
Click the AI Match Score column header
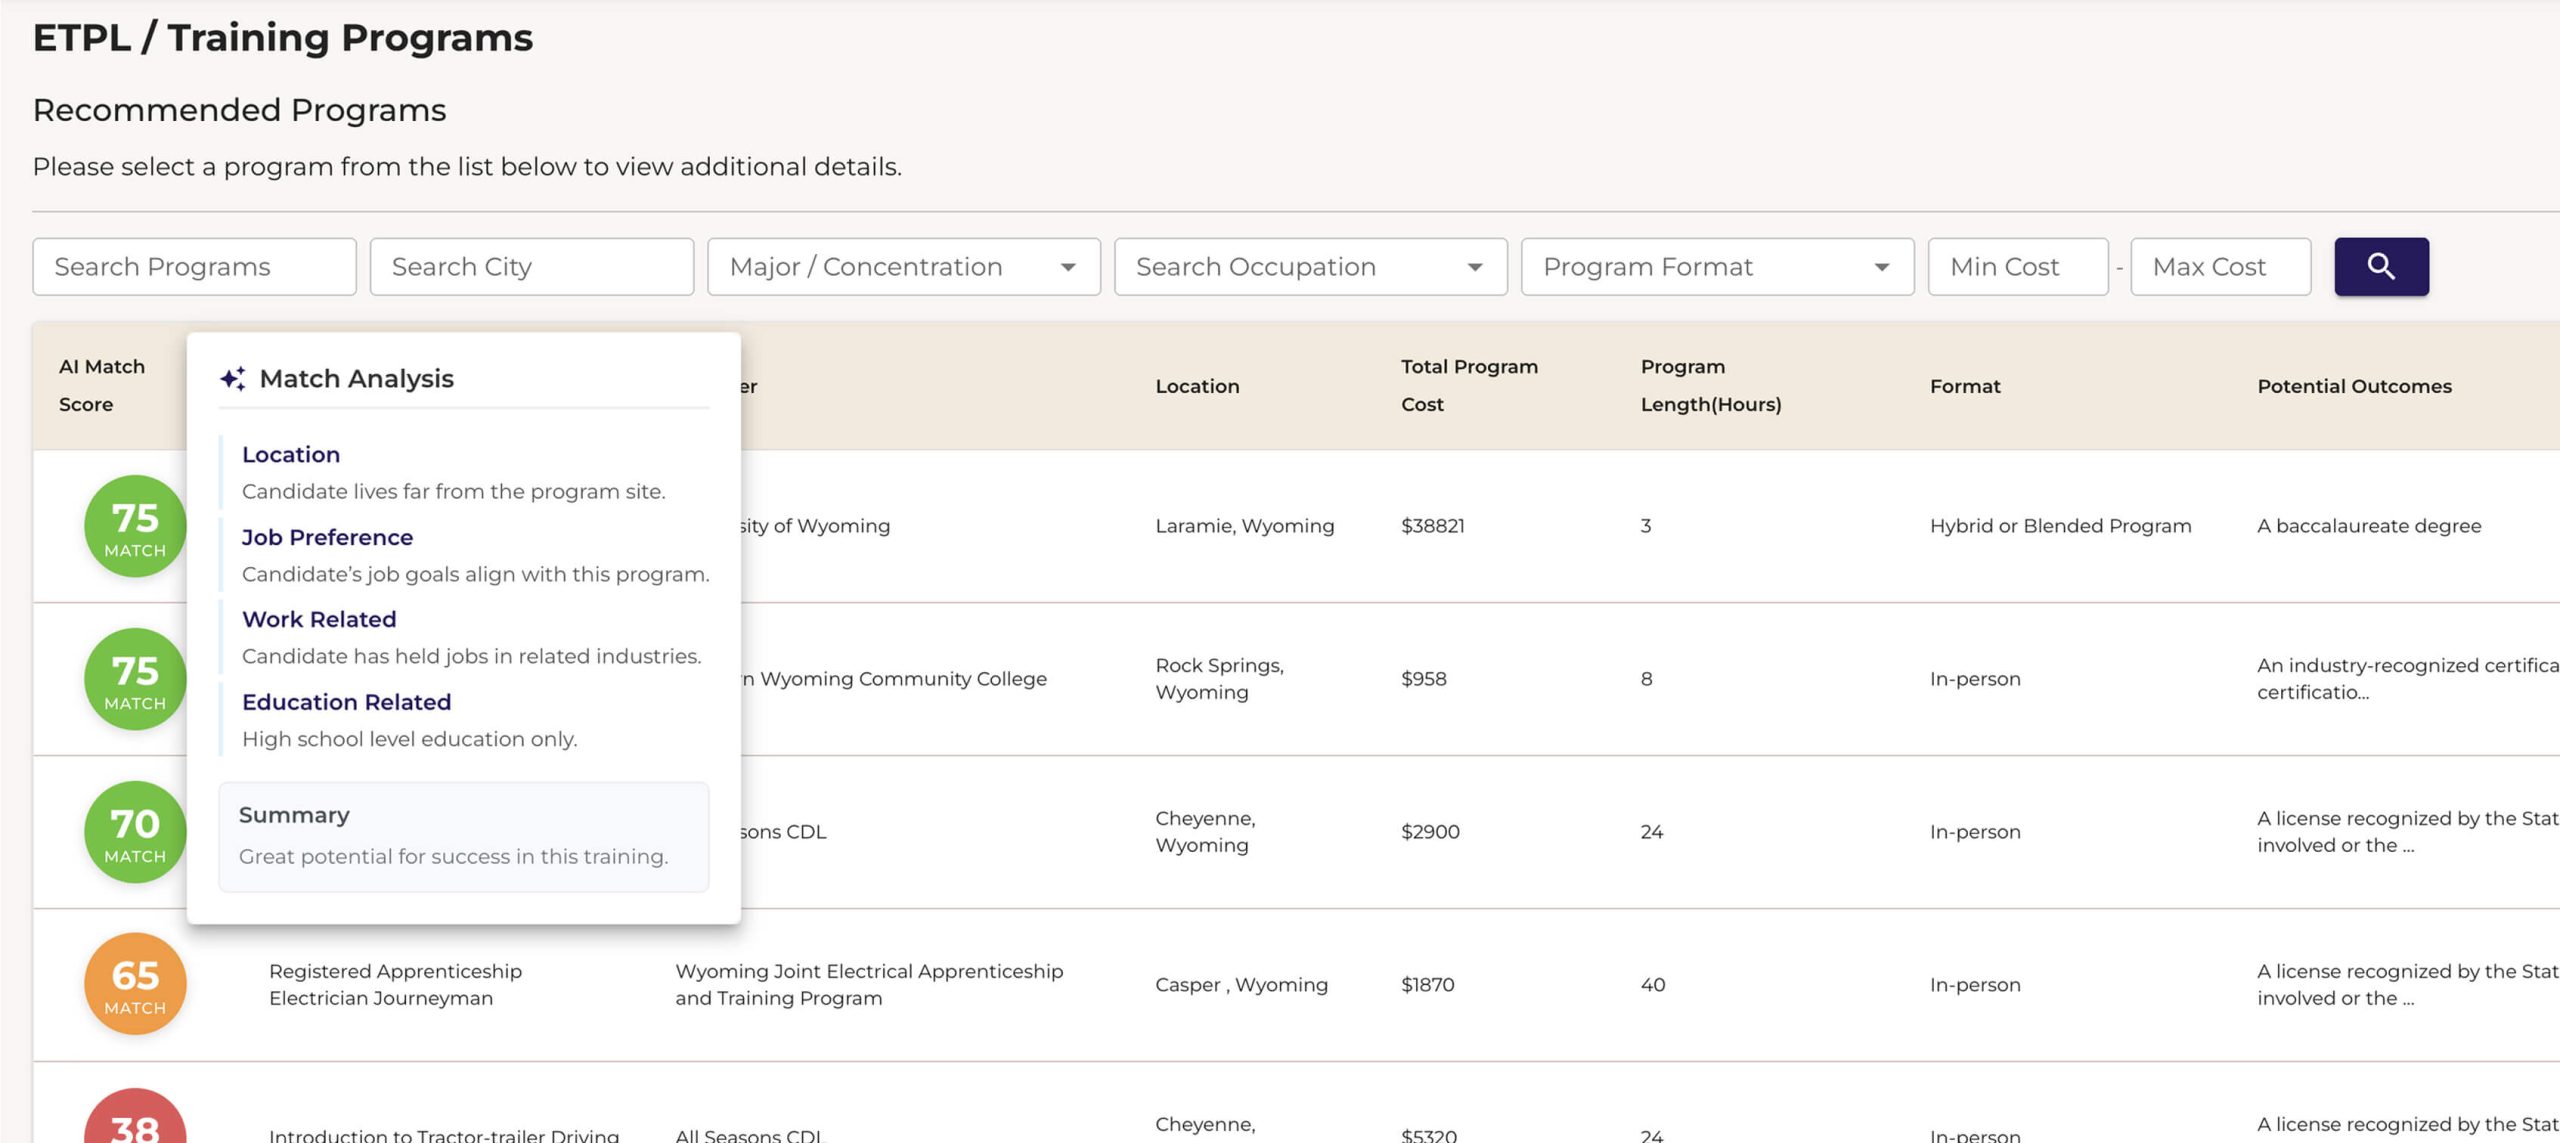[101, 385]
